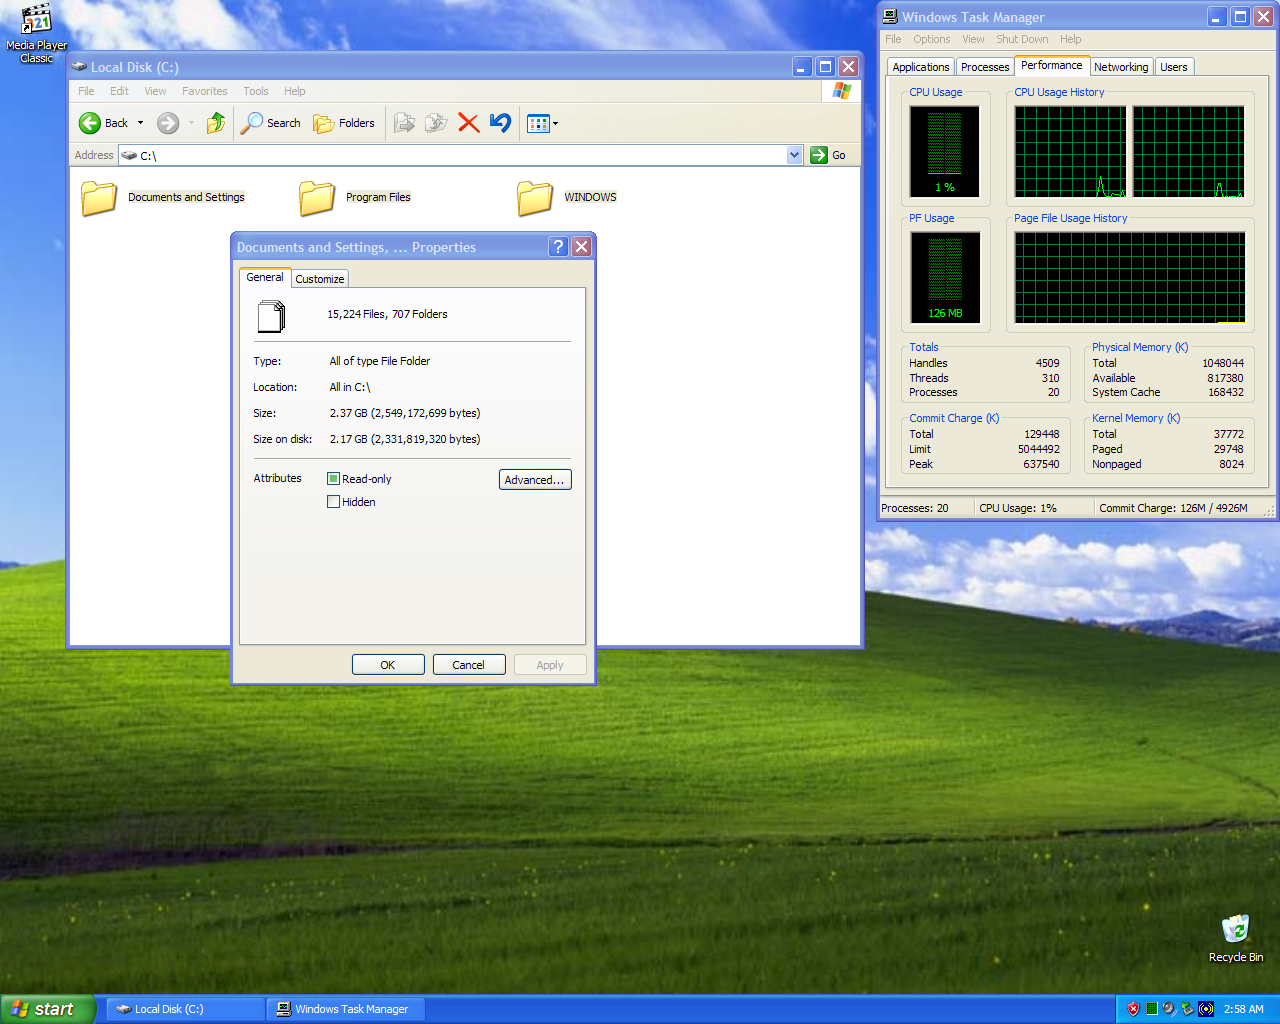Viewport: 1280px width, 1024px height.
Task: Click the Advanced... button
Action: click(534, 480)
